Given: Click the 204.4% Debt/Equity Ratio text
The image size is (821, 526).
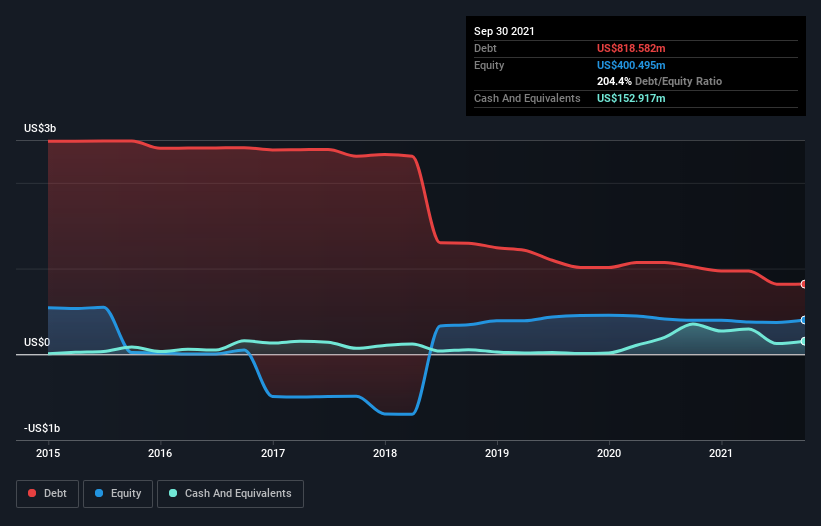Looking at the screenshot, I should click(x=659, y=82).
